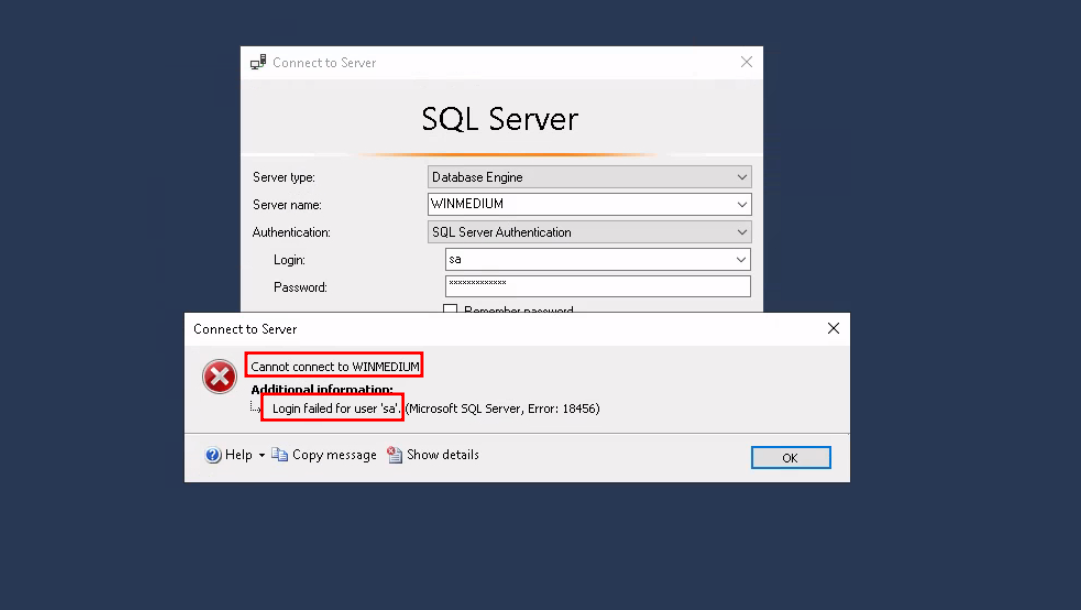Open the Server type dropdown
The height and width of the screenshot is (610, 1081).
click(741, 177)
